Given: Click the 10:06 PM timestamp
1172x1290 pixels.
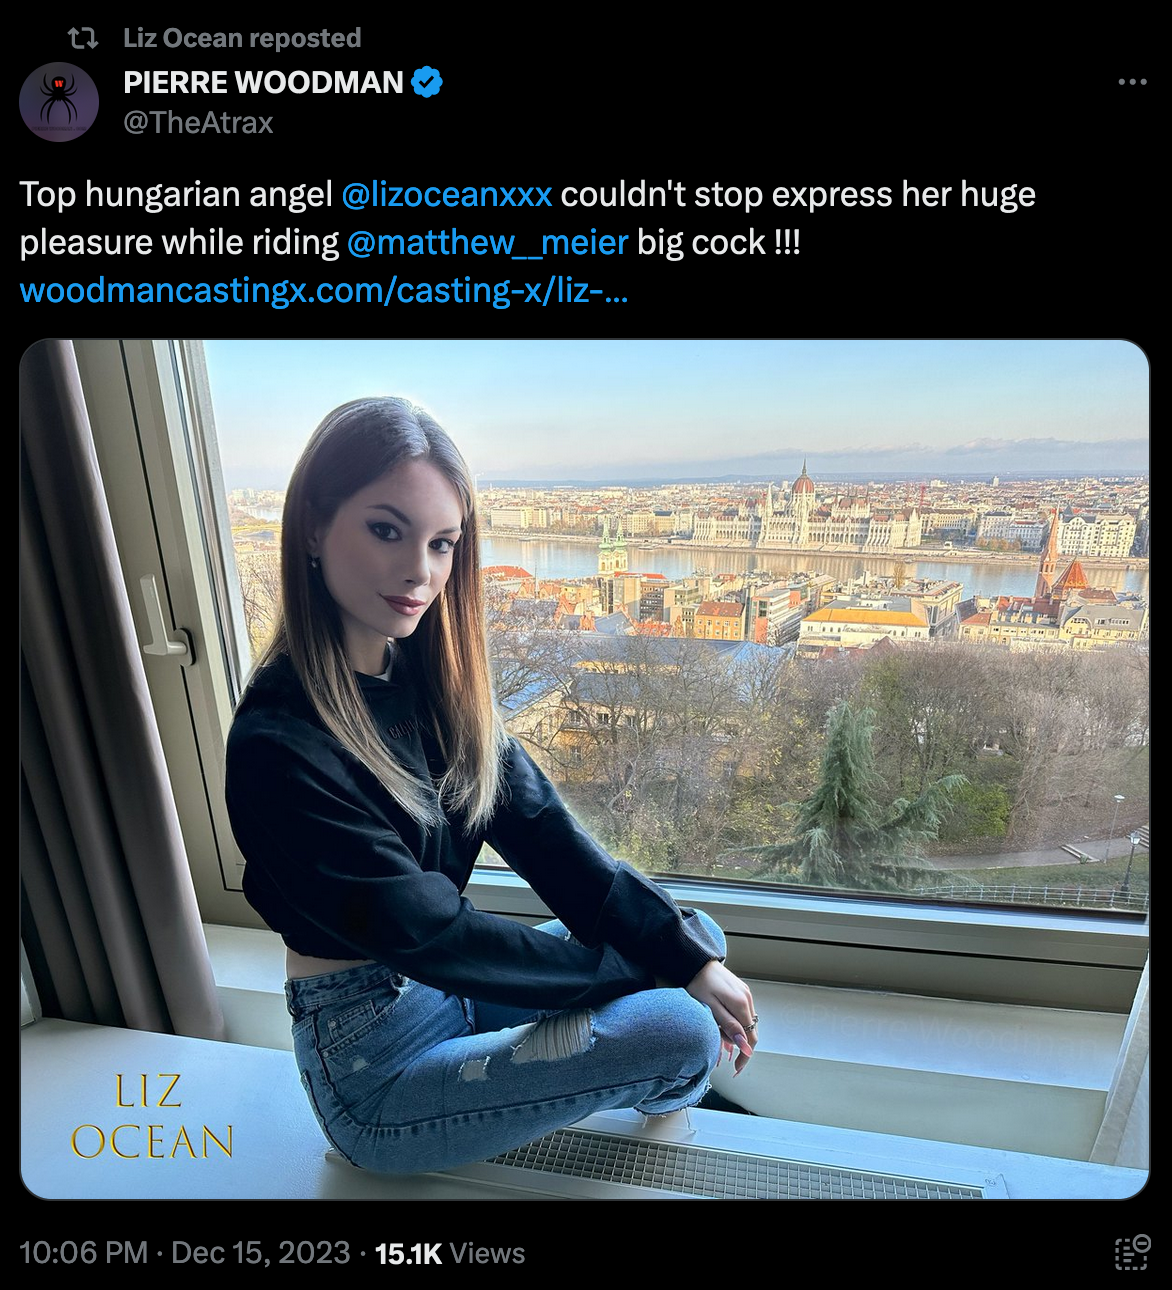Looking at the screenshot, I should (x=83, y=1253).
